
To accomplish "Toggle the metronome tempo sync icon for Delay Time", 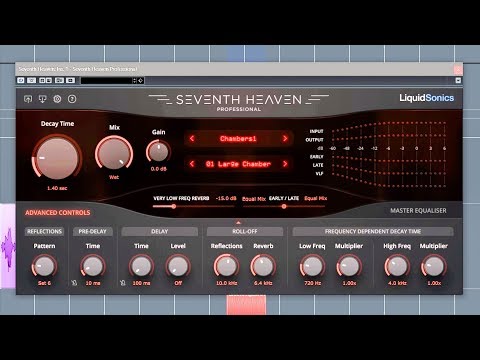I will point(123,283).
